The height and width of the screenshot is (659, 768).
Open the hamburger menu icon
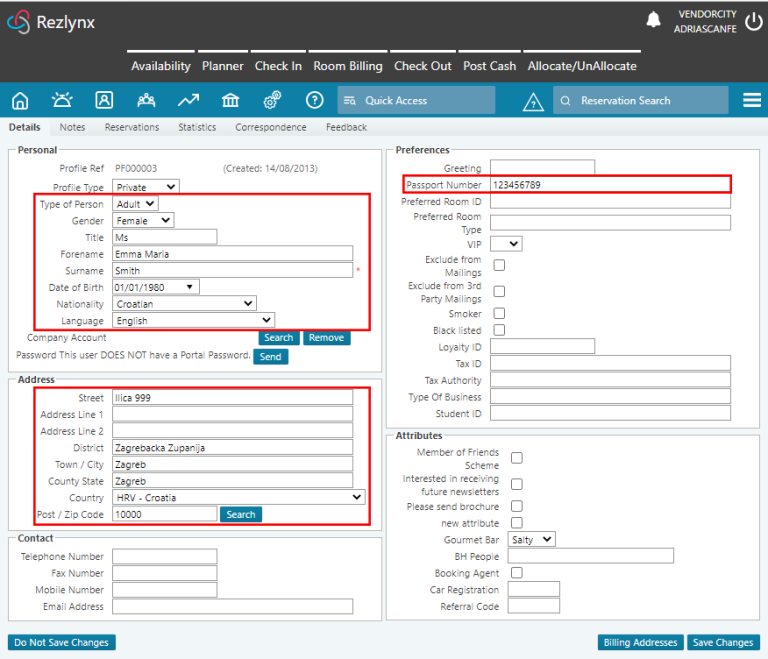[752, 100]
